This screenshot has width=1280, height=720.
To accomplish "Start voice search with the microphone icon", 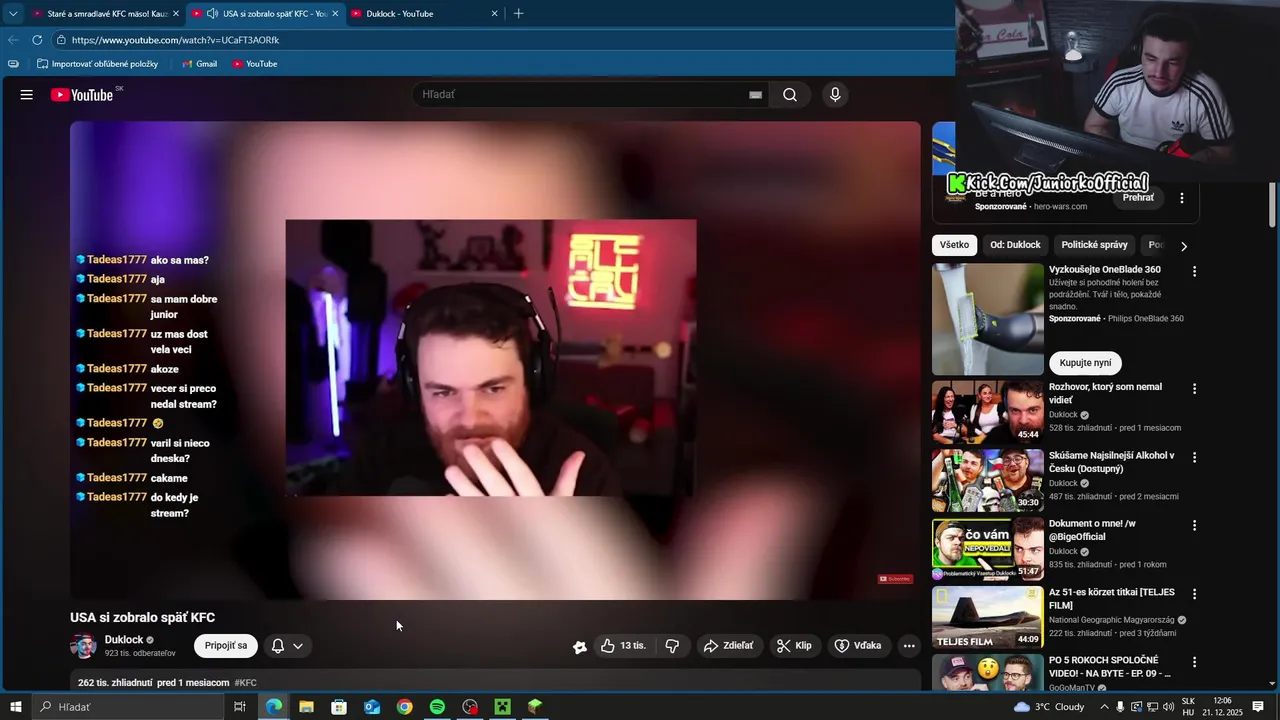I will click(x=835, y=95).
